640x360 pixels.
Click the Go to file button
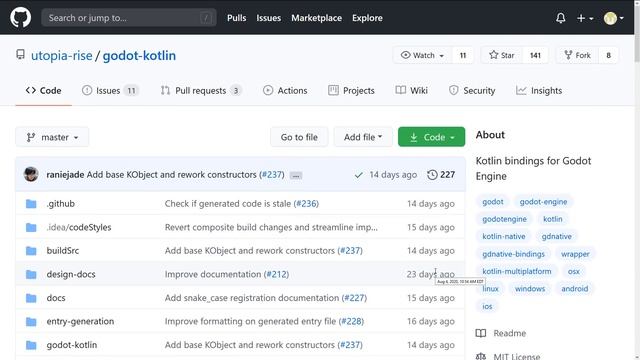click(299, 137)
